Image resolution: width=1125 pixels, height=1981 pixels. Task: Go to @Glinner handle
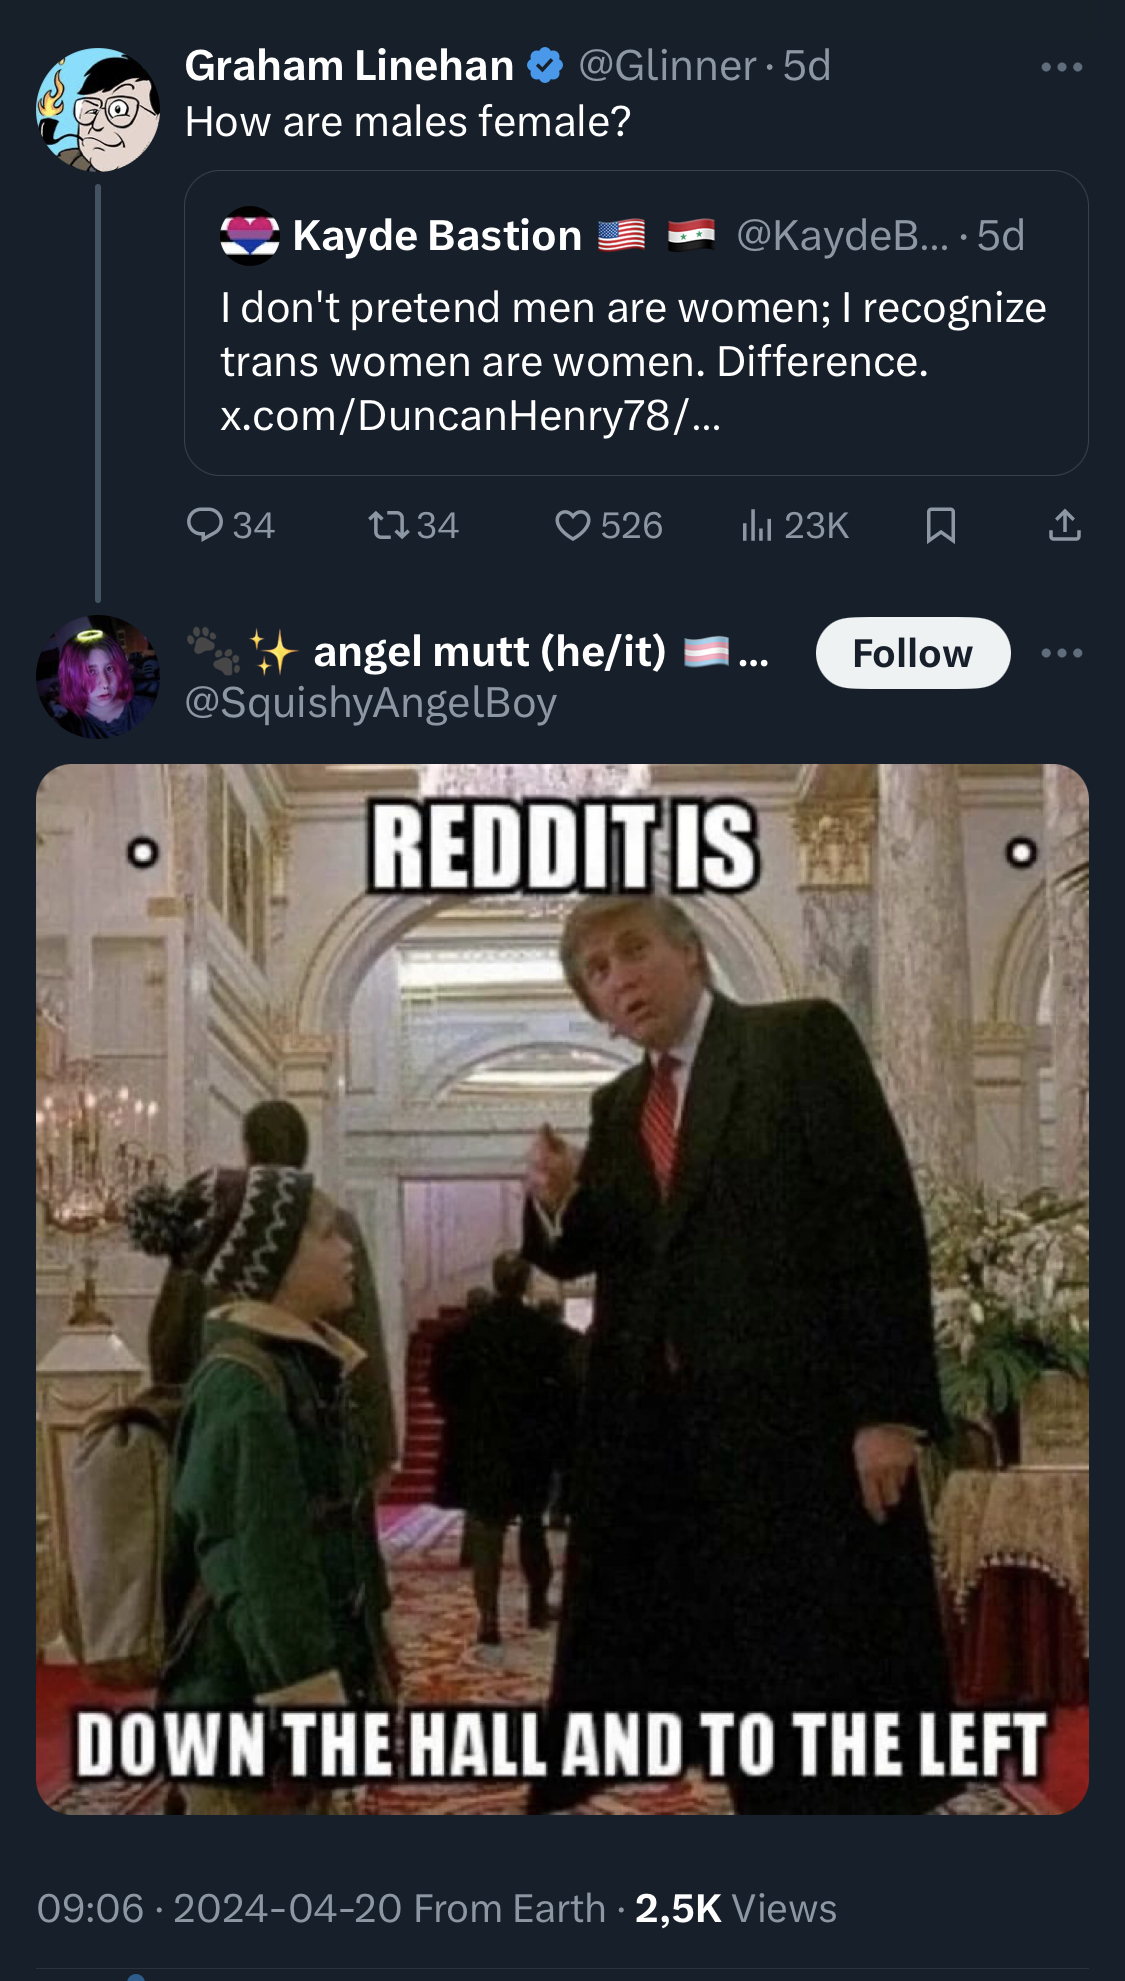pyautogui.click(x=667, y=66)
